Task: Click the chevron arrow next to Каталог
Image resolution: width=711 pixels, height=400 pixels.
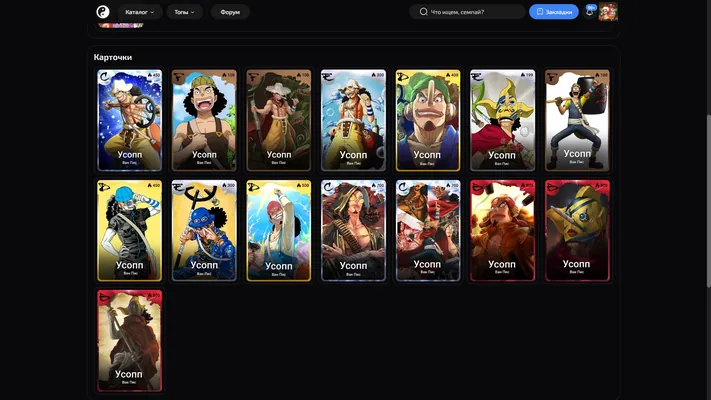Action: coord(152,12)
